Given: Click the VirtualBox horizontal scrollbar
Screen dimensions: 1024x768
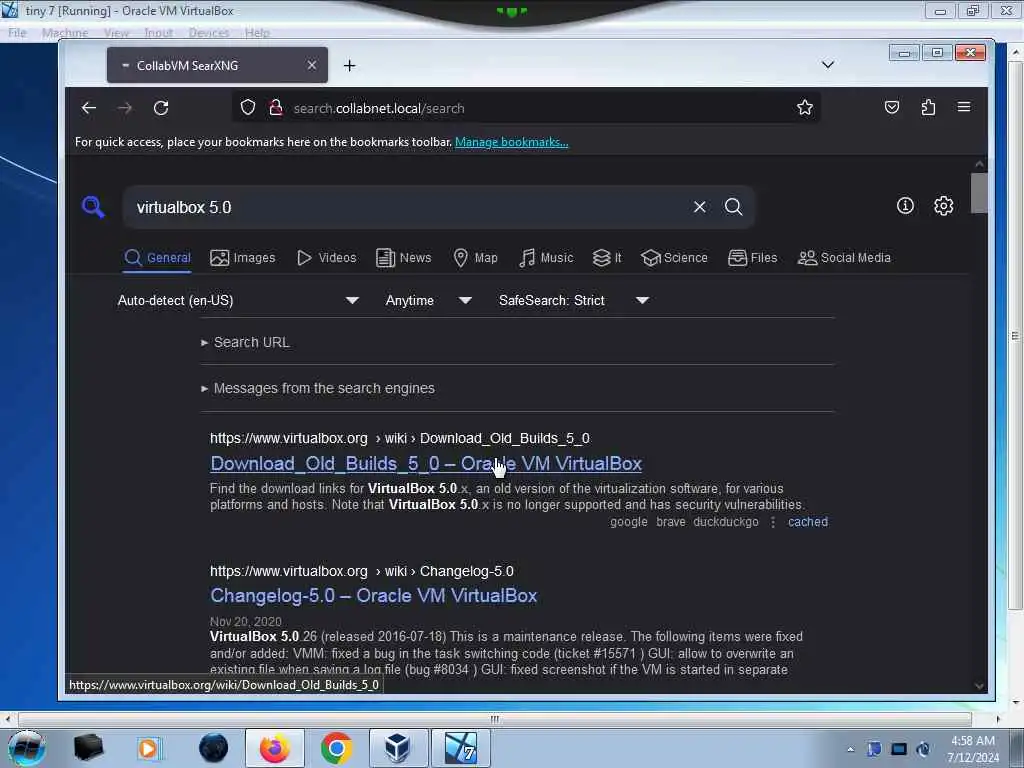Looking at the screenshot, I should 494,719.
